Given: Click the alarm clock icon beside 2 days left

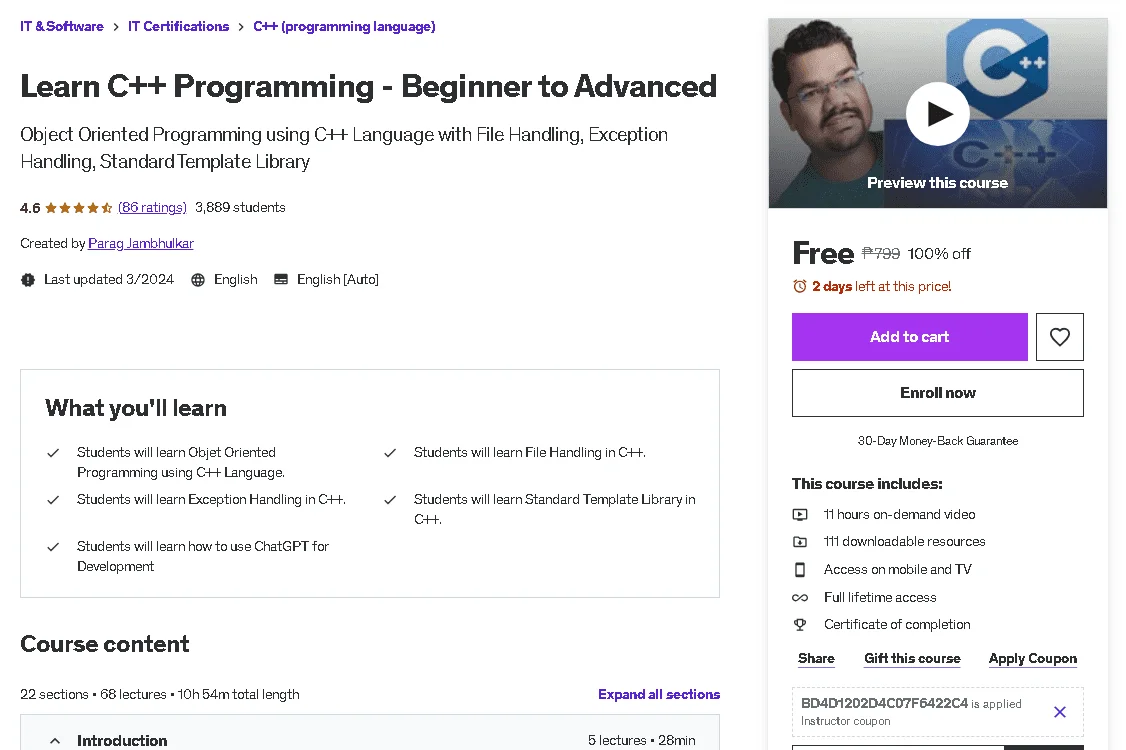Looking at the screenshot, I should click(799, 286).
